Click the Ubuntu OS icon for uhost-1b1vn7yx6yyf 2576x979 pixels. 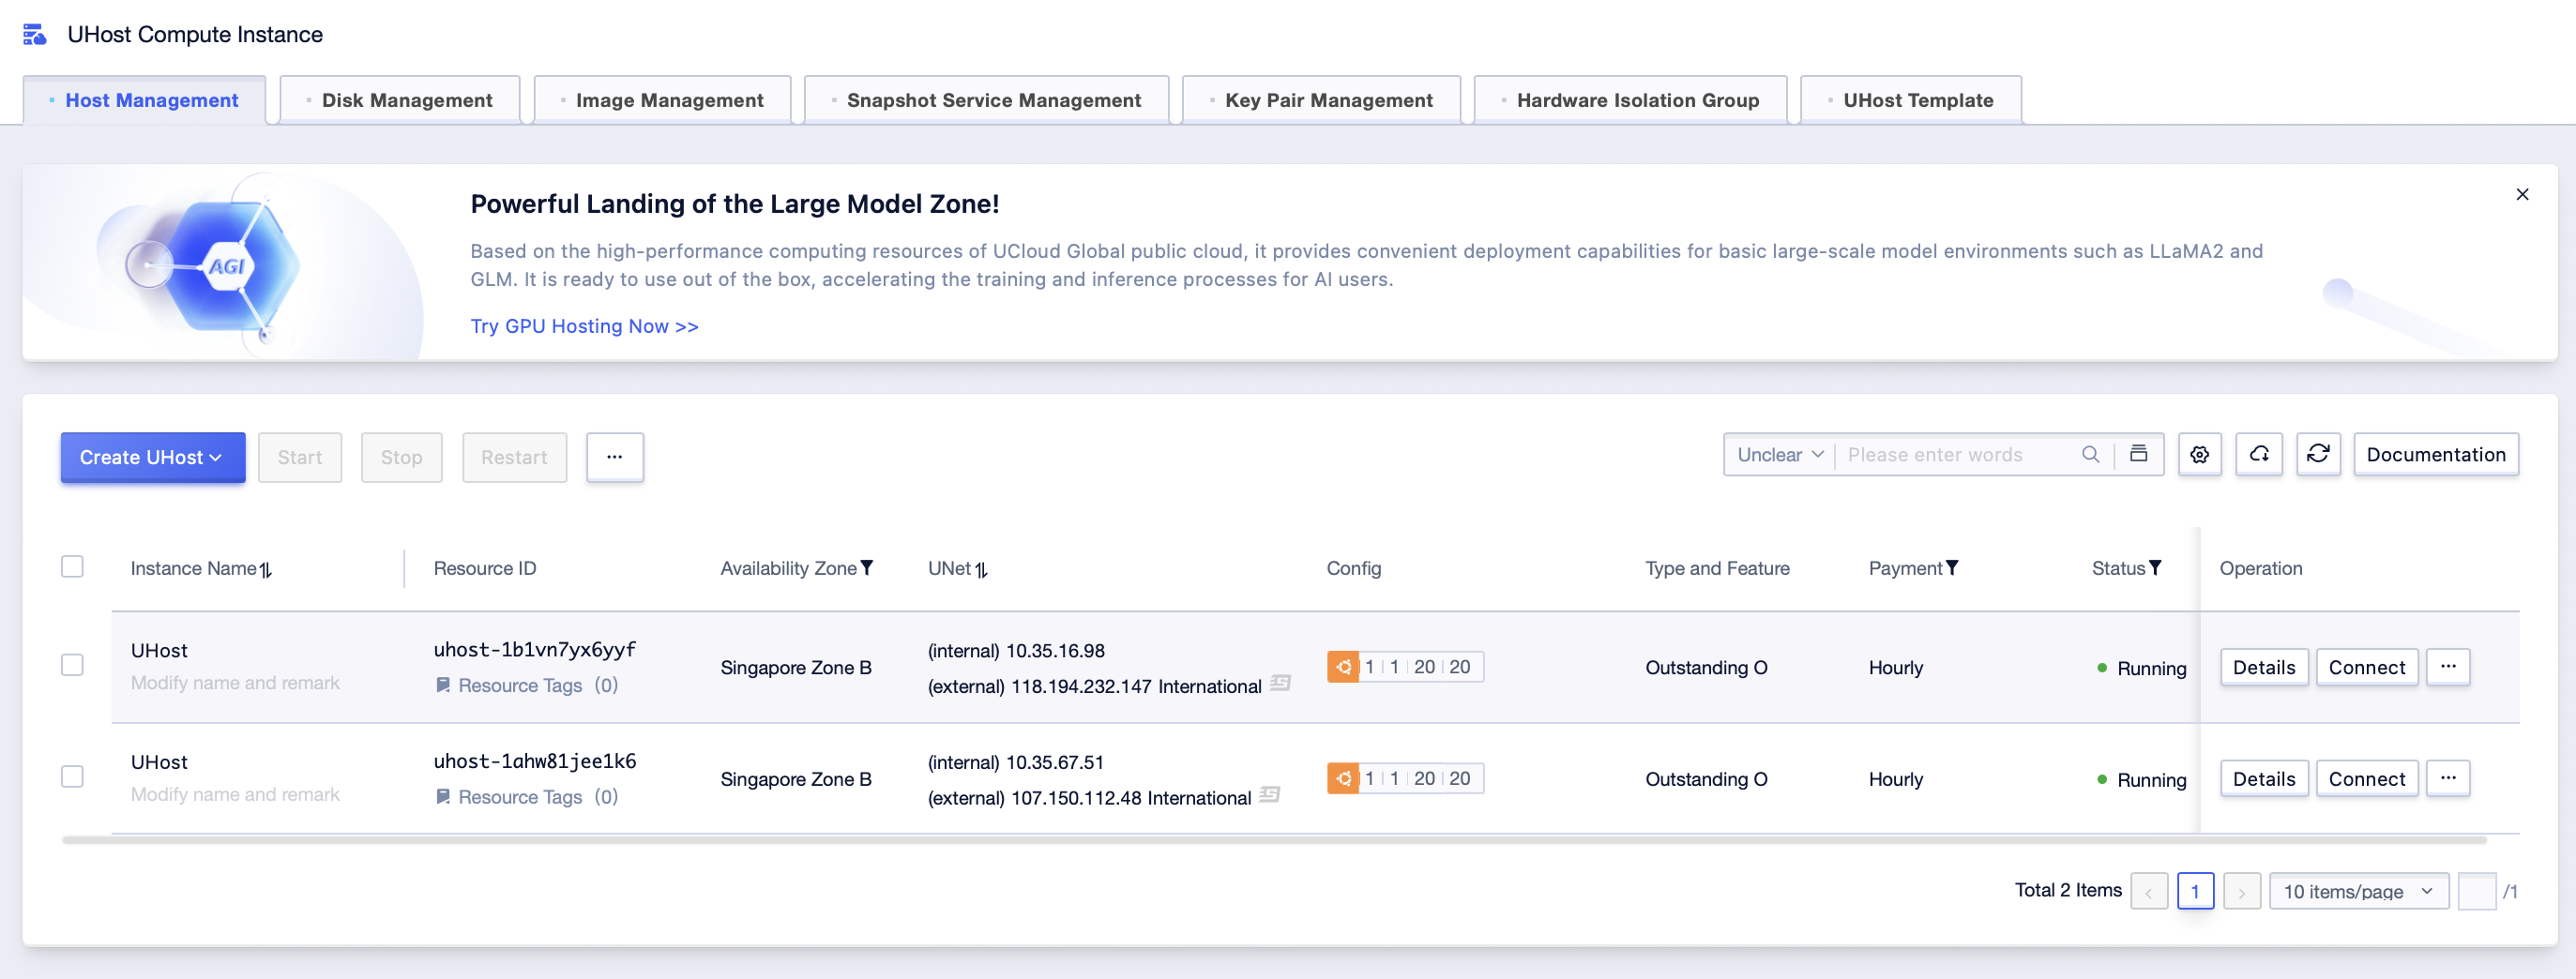point(1343,667)
